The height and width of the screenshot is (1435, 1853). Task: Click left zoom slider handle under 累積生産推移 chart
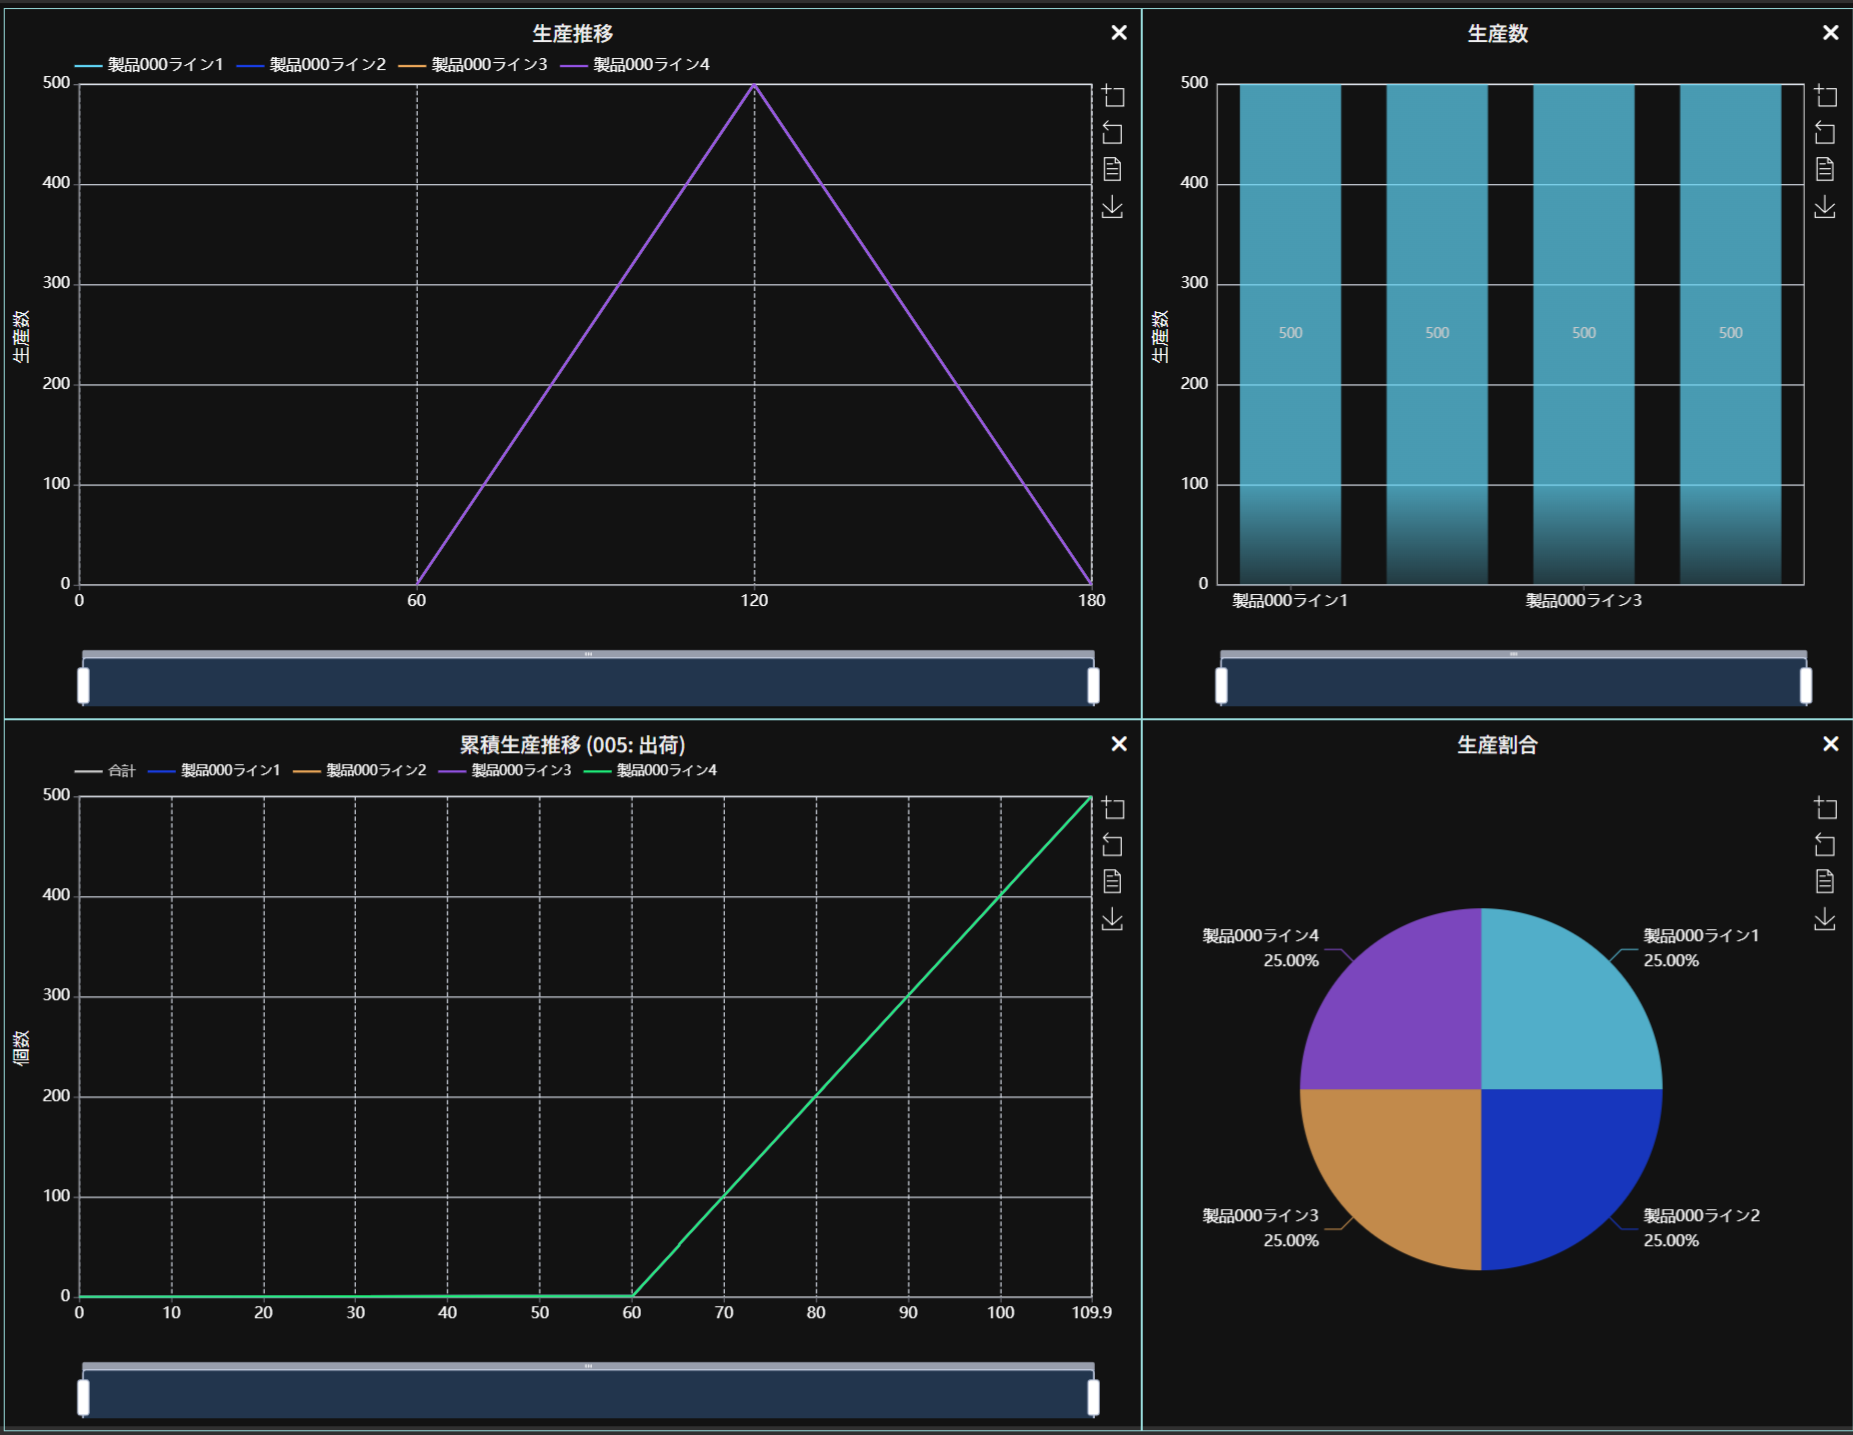pyautogui.click(x=83, y=1397)
